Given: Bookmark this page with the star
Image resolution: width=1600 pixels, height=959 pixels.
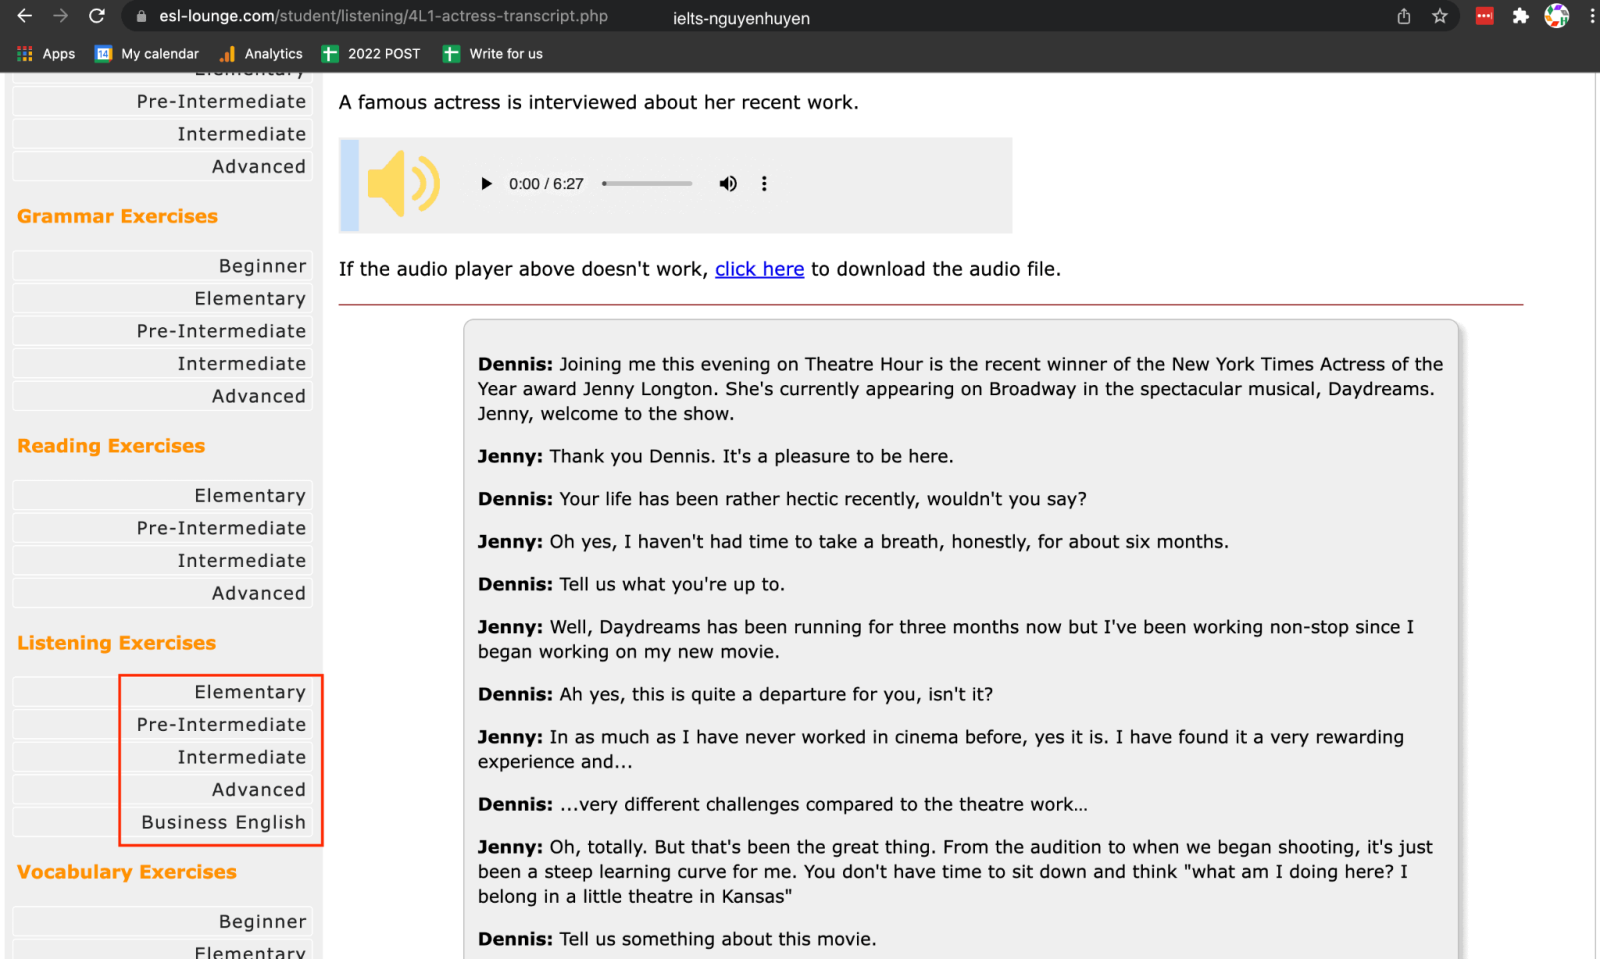Looking at the screenshot, I should pos(1440,16).
